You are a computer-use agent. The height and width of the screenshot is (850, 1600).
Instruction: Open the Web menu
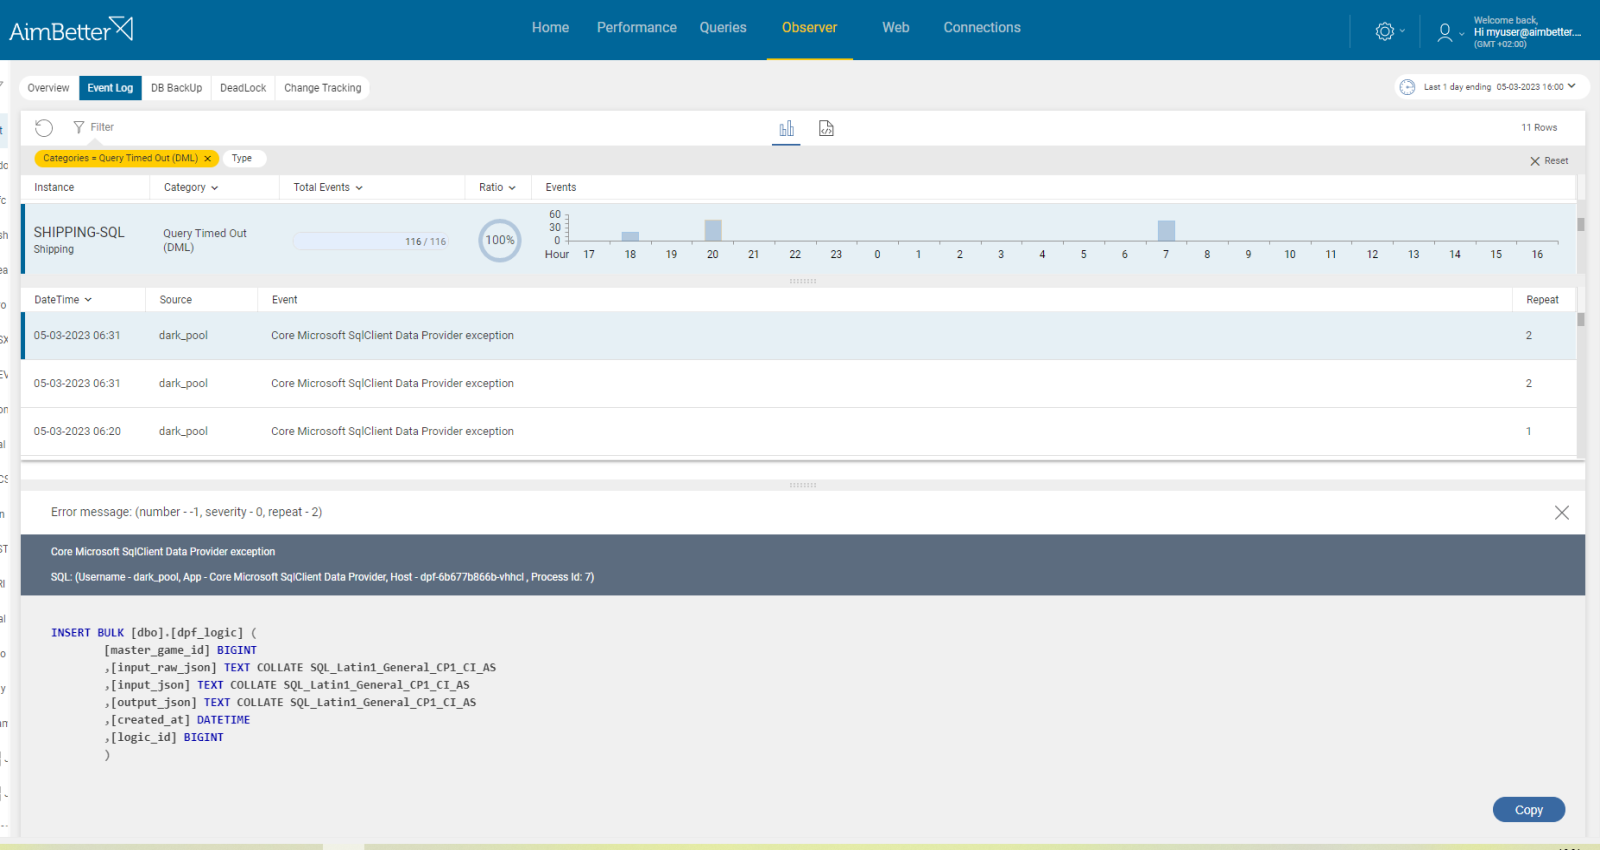coord(896,28)
